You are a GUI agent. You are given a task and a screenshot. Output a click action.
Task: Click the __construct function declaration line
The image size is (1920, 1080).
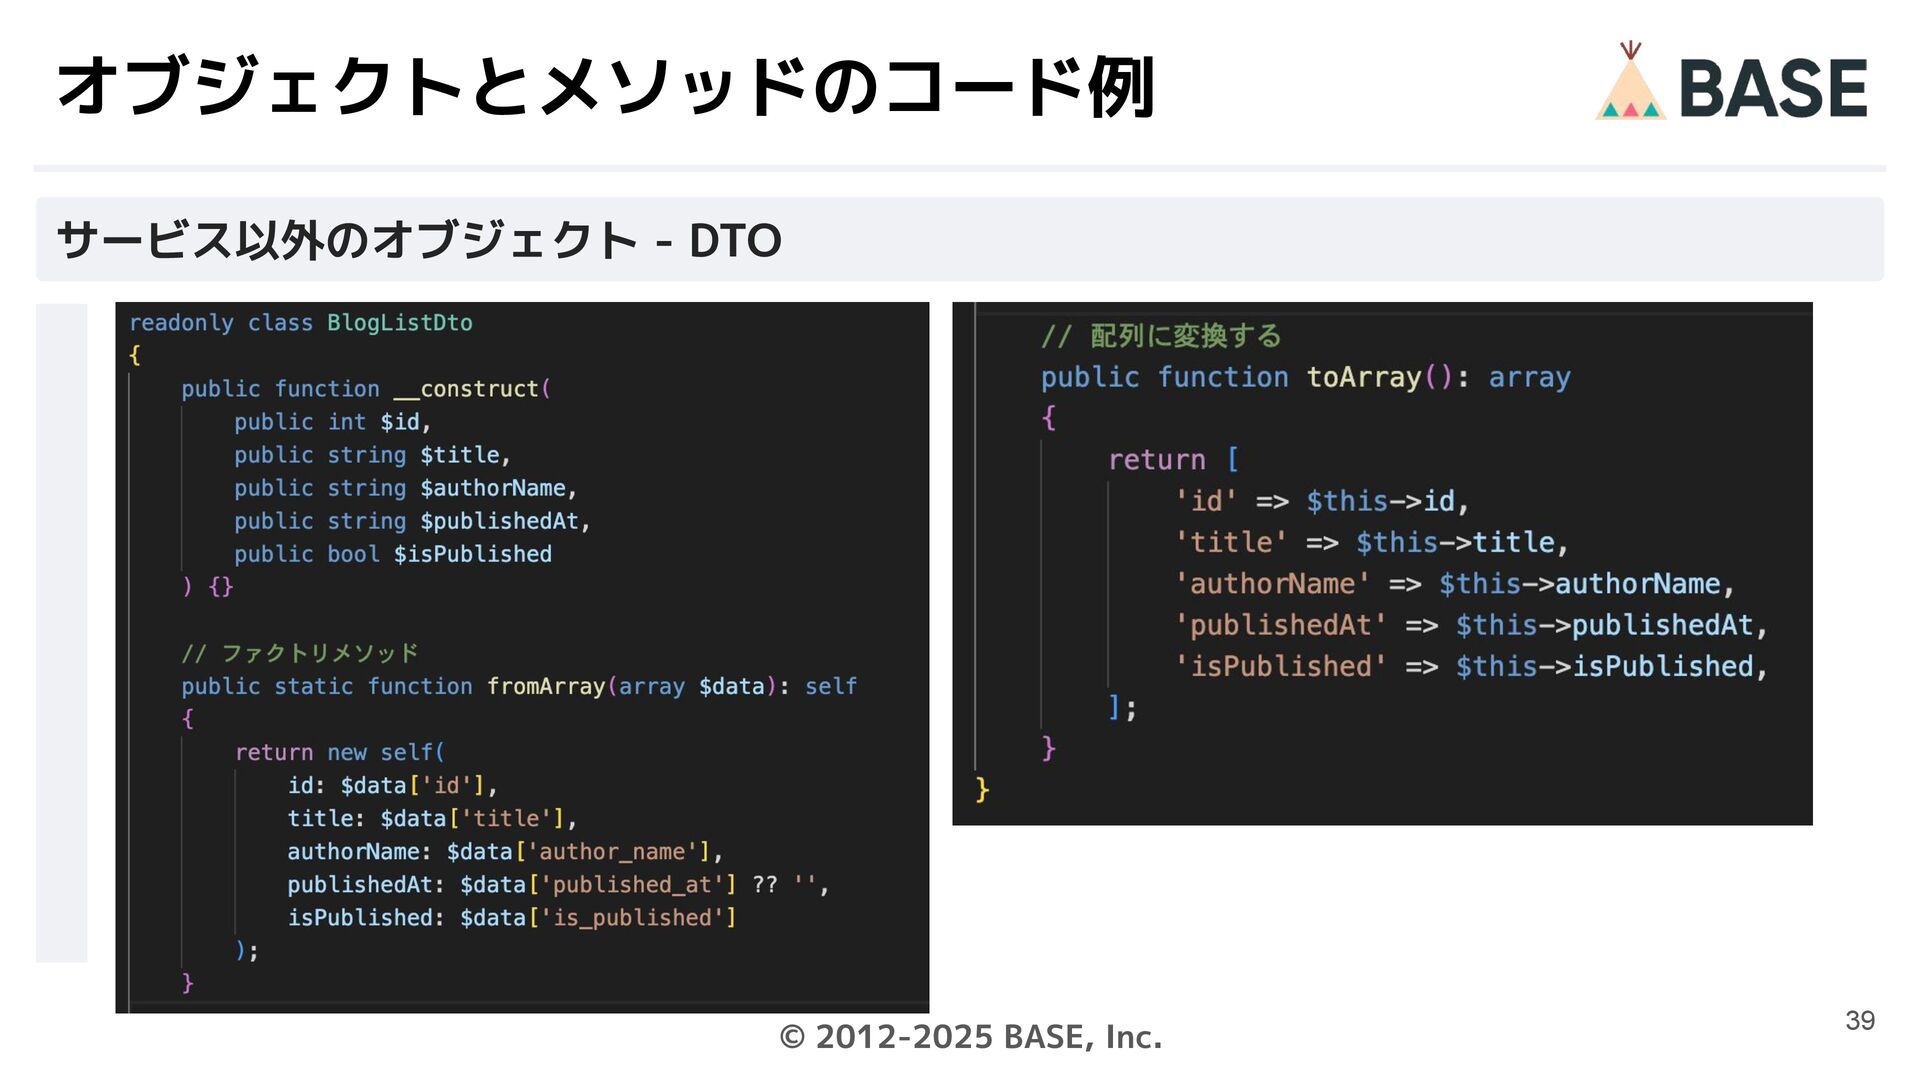[x=366, y=389]
